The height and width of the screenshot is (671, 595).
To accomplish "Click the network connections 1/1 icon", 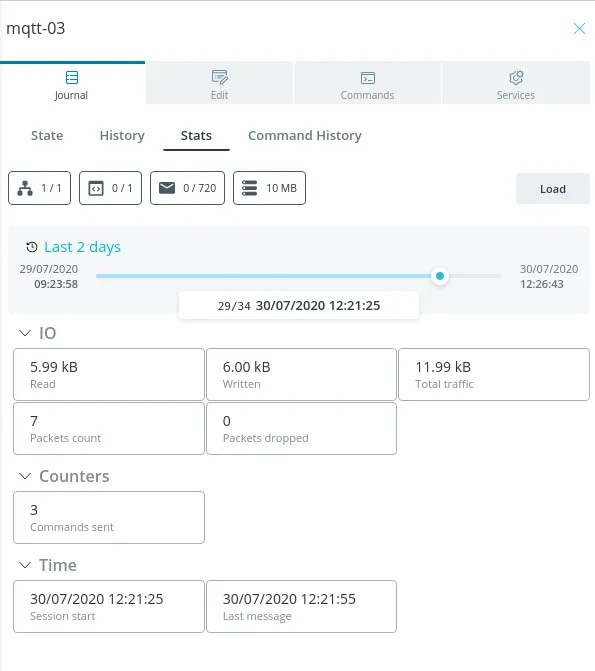I will pos(25,188).
